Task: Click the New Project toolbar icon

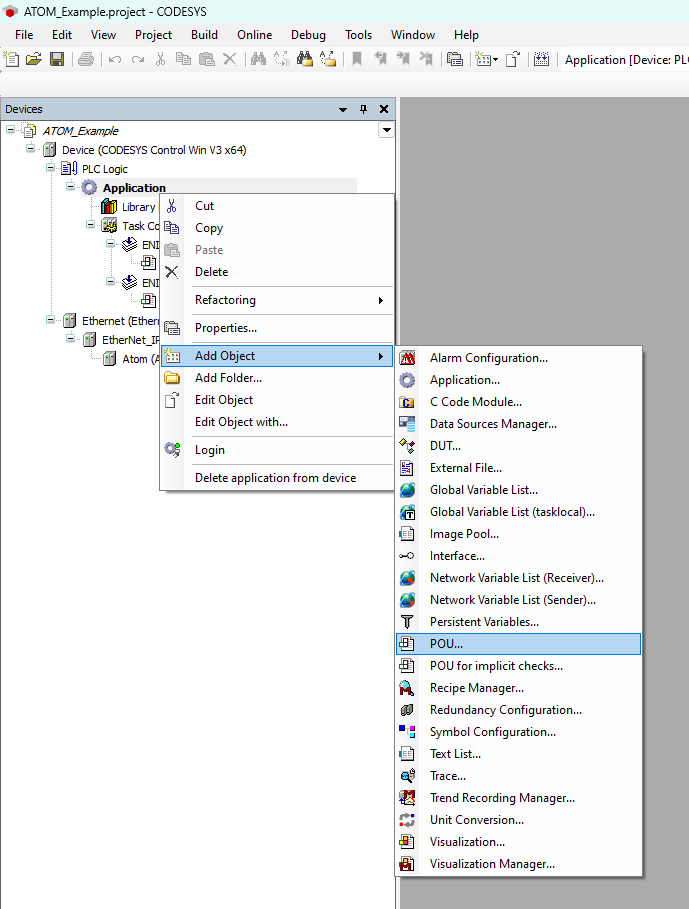Action: tap(11, 59)
